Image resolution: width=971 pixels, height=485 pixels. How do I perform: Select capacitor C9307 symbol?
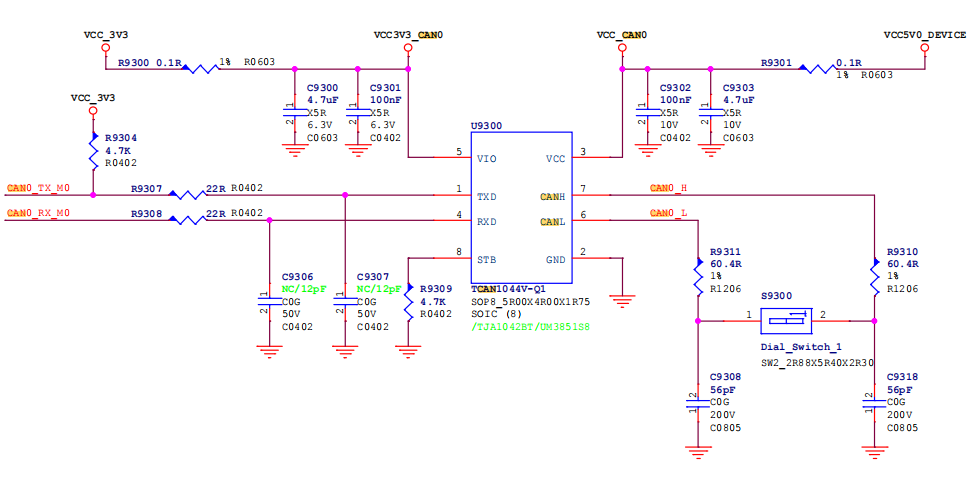[x=345, y=302]
